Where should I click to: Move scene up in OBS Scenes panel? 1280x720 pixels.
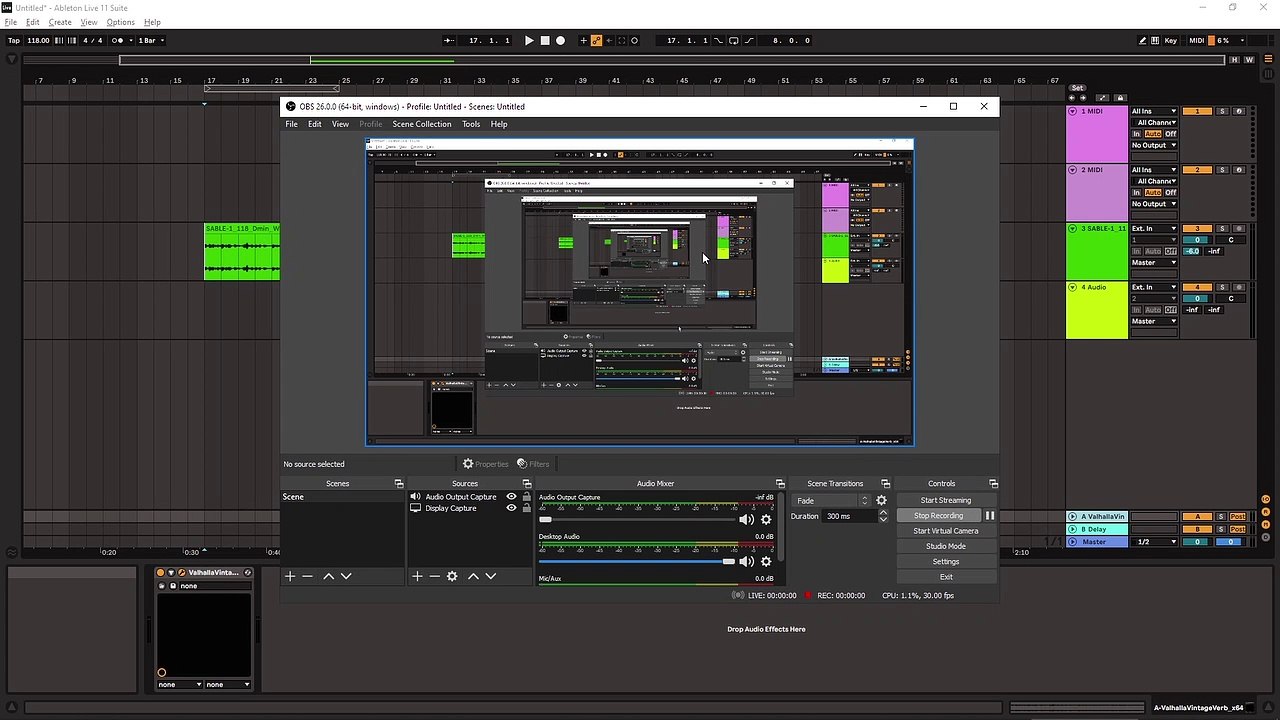(x=328, y=576)
